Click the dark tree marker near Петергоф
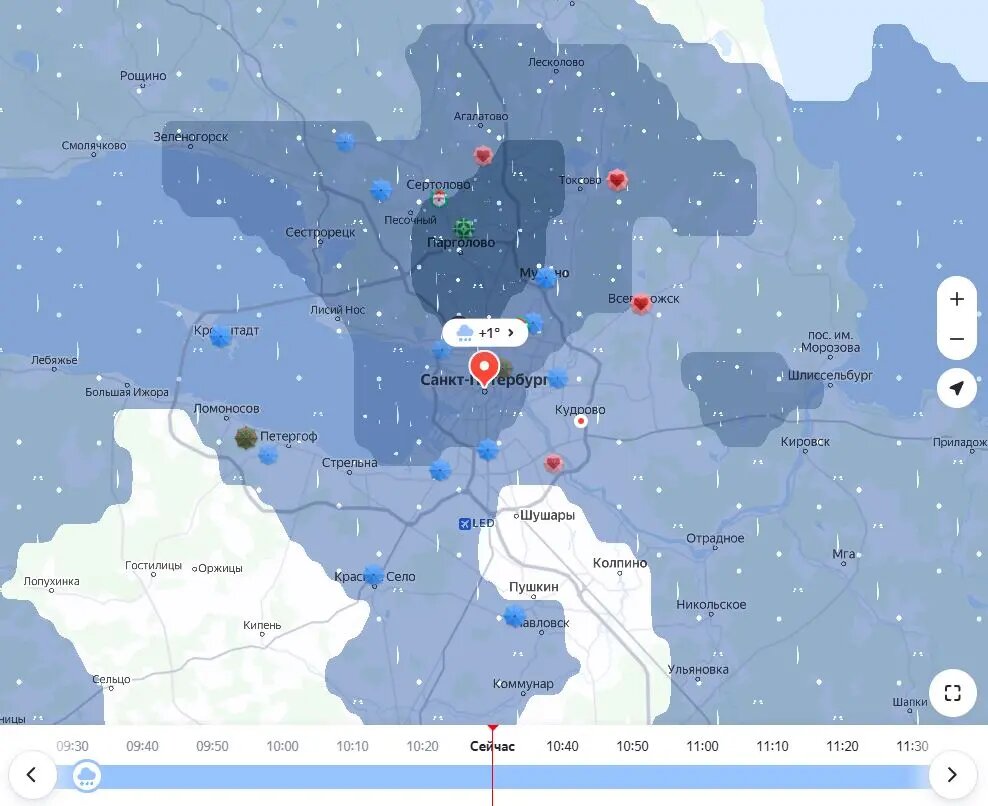 click(x=246, y=437)
